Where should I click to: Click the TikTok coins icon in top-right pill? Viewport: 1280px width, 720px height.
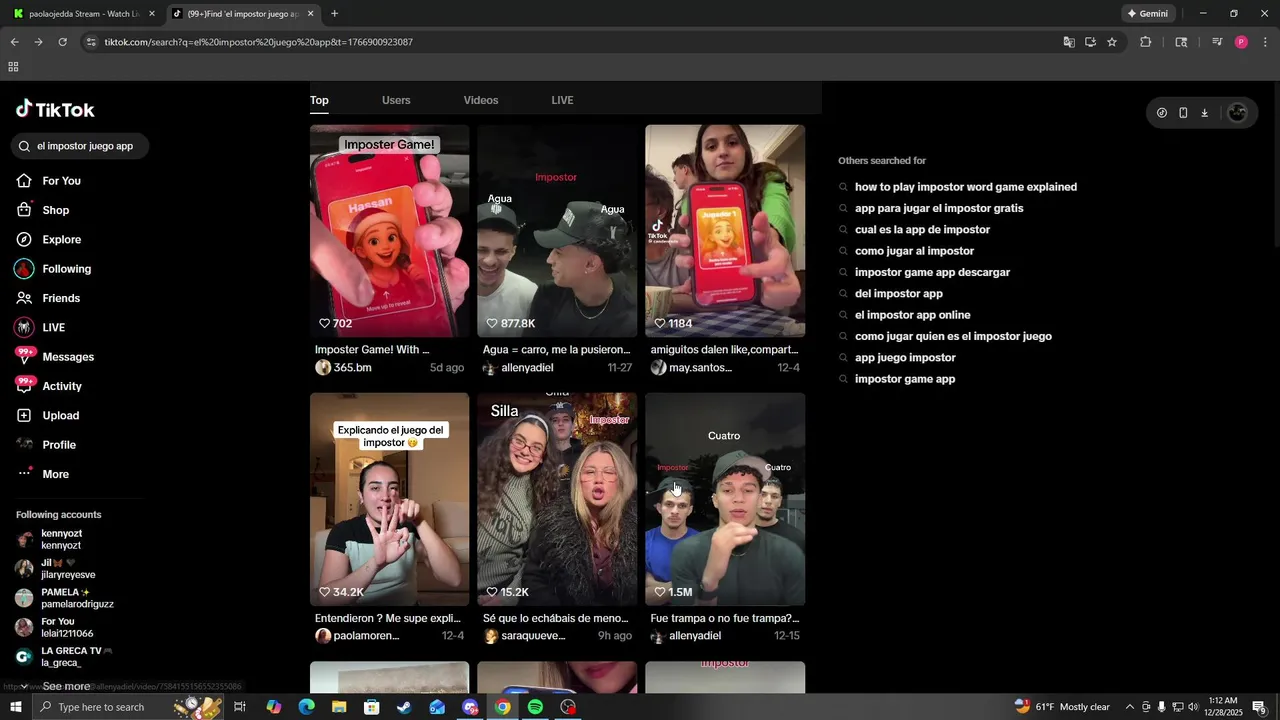(x=1161, y=113)
